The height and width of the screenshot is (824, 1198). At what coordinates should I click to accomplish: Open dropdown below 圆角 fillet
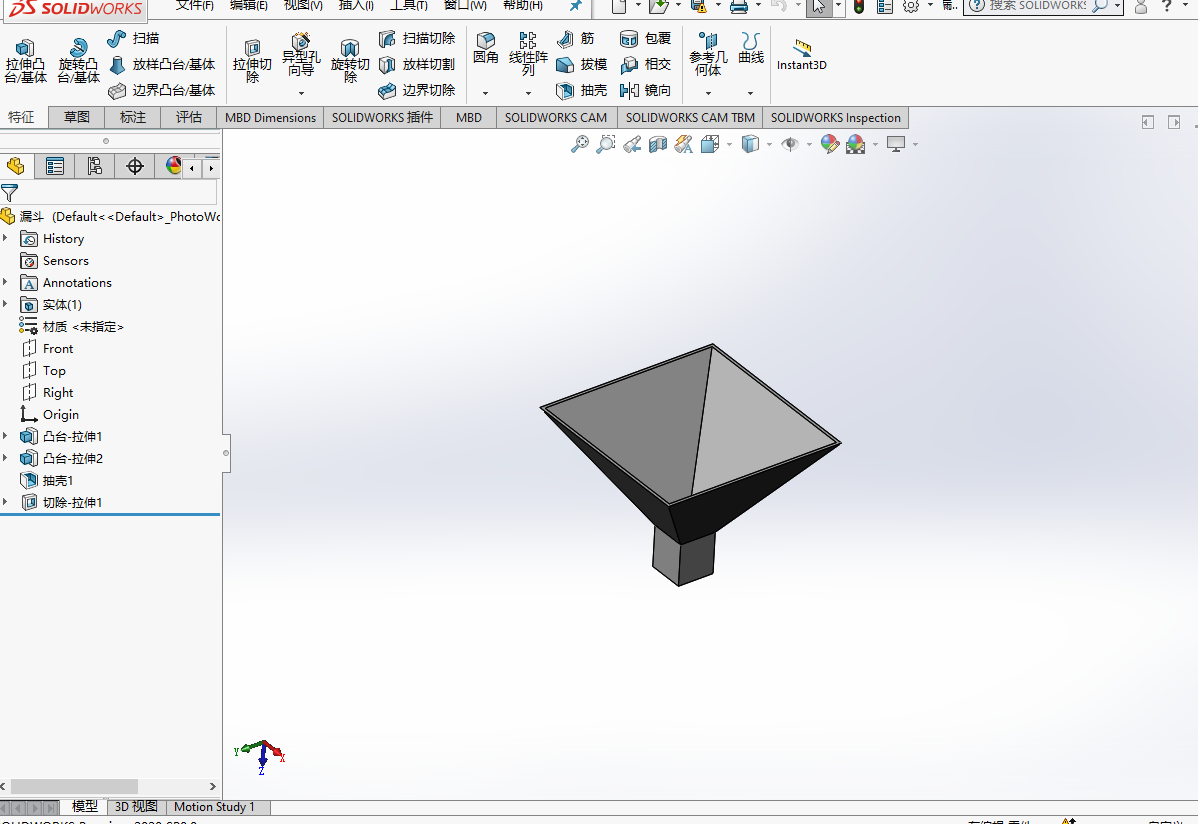coord(485,93)
